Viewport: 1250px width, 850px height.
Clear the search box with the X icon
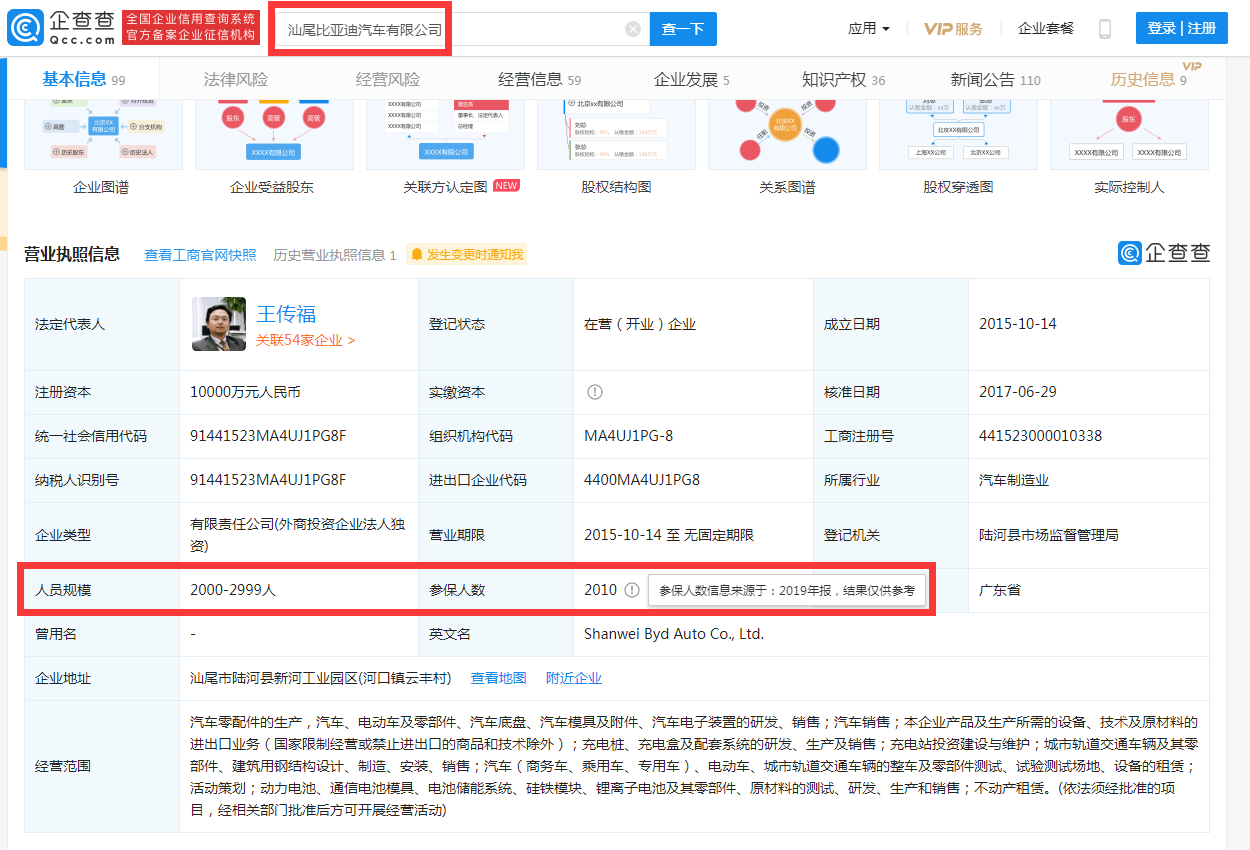[632, 29]
